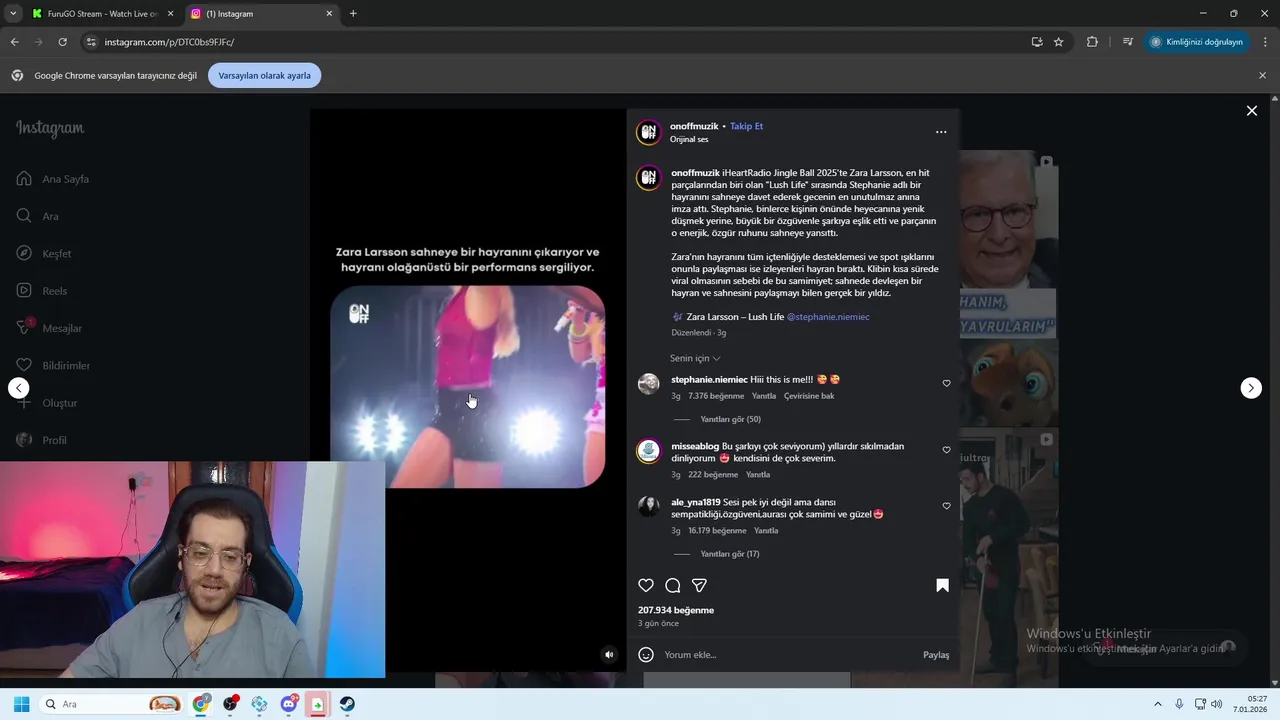1280x720 pixels.
Task: Go back in browser history
Action: (x=14, y=42)
